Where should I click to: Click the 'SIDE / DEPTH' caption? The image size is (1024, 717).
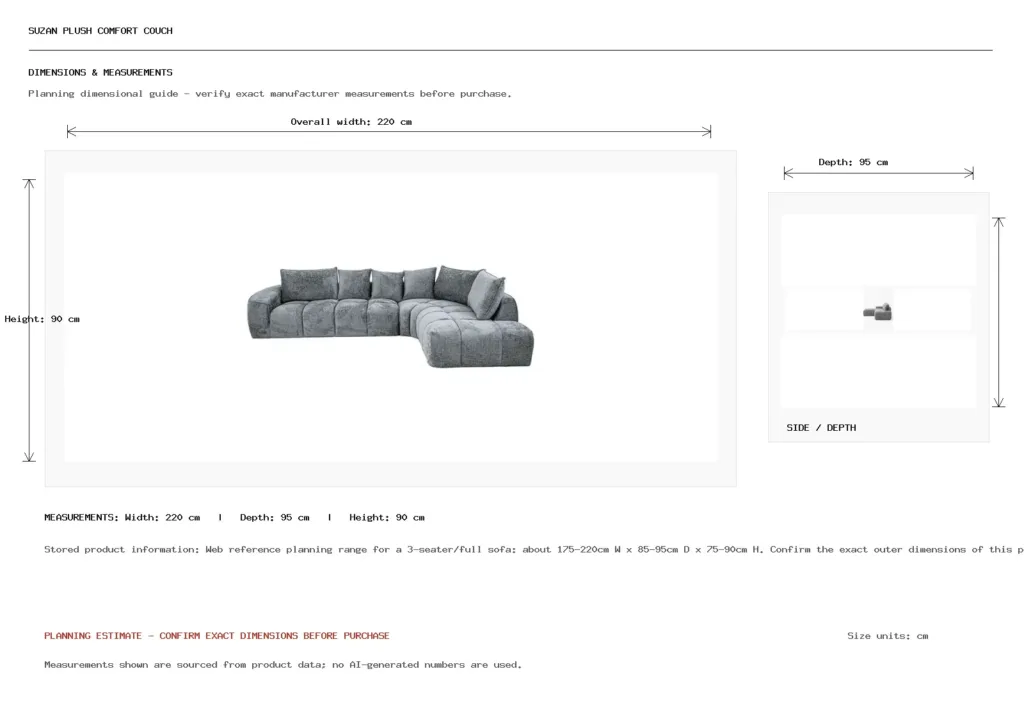click(821, 428)
